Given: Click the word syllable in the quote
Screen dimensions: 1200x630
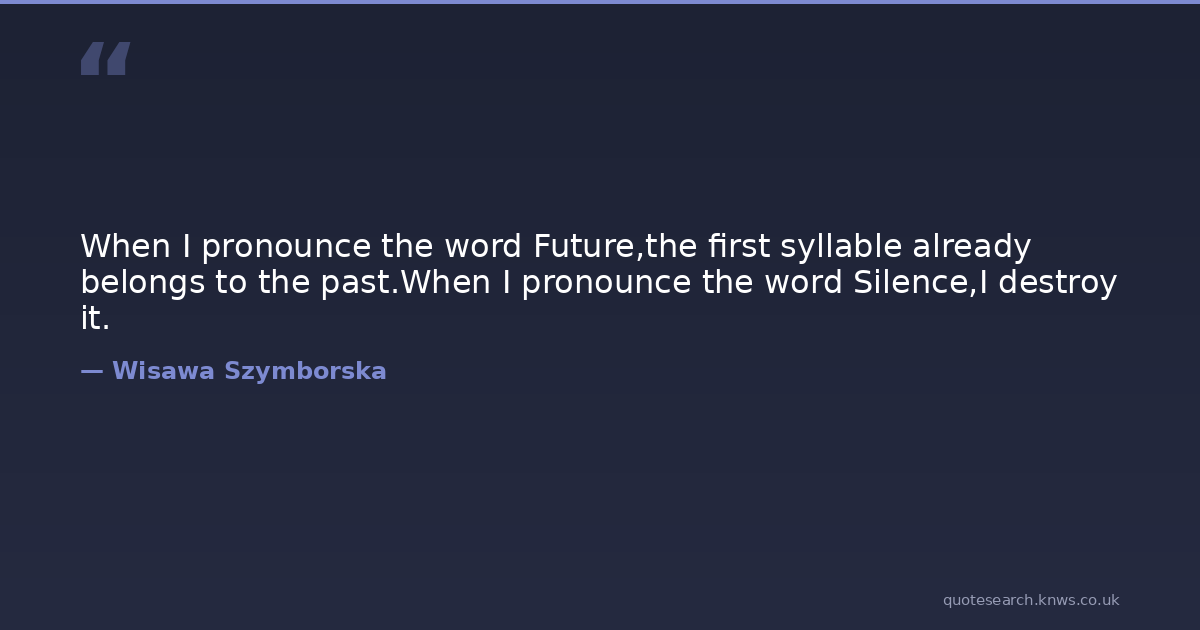Looking at the screenshot, I should pyautogui.click(x=841, y=246).
